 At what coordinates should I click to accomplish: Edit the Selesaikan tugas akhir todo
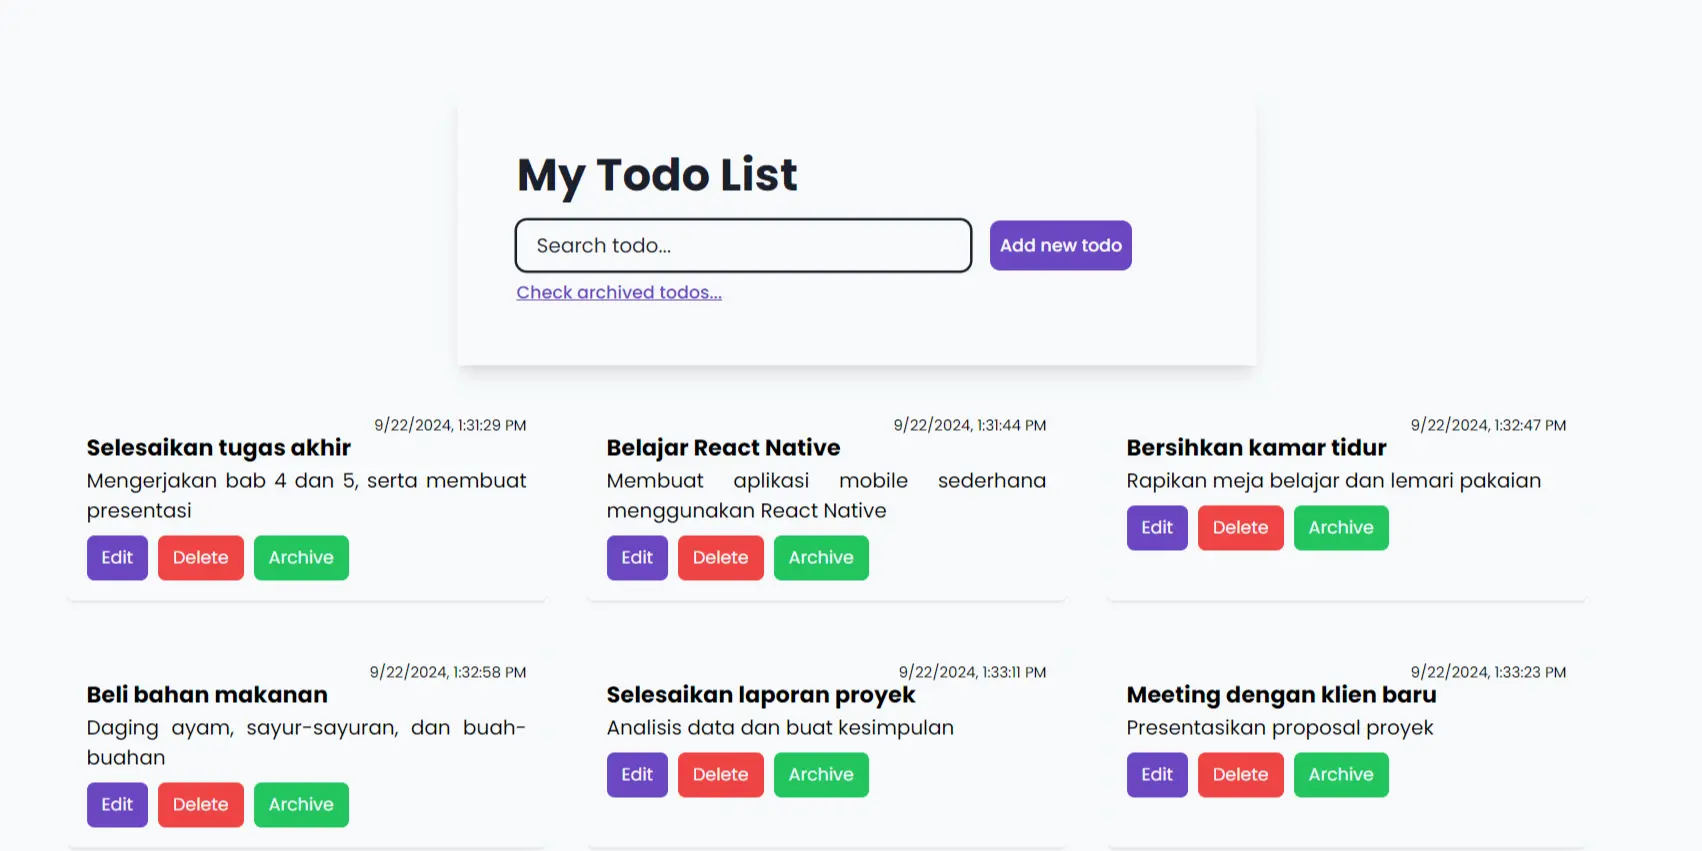point(117,557)
